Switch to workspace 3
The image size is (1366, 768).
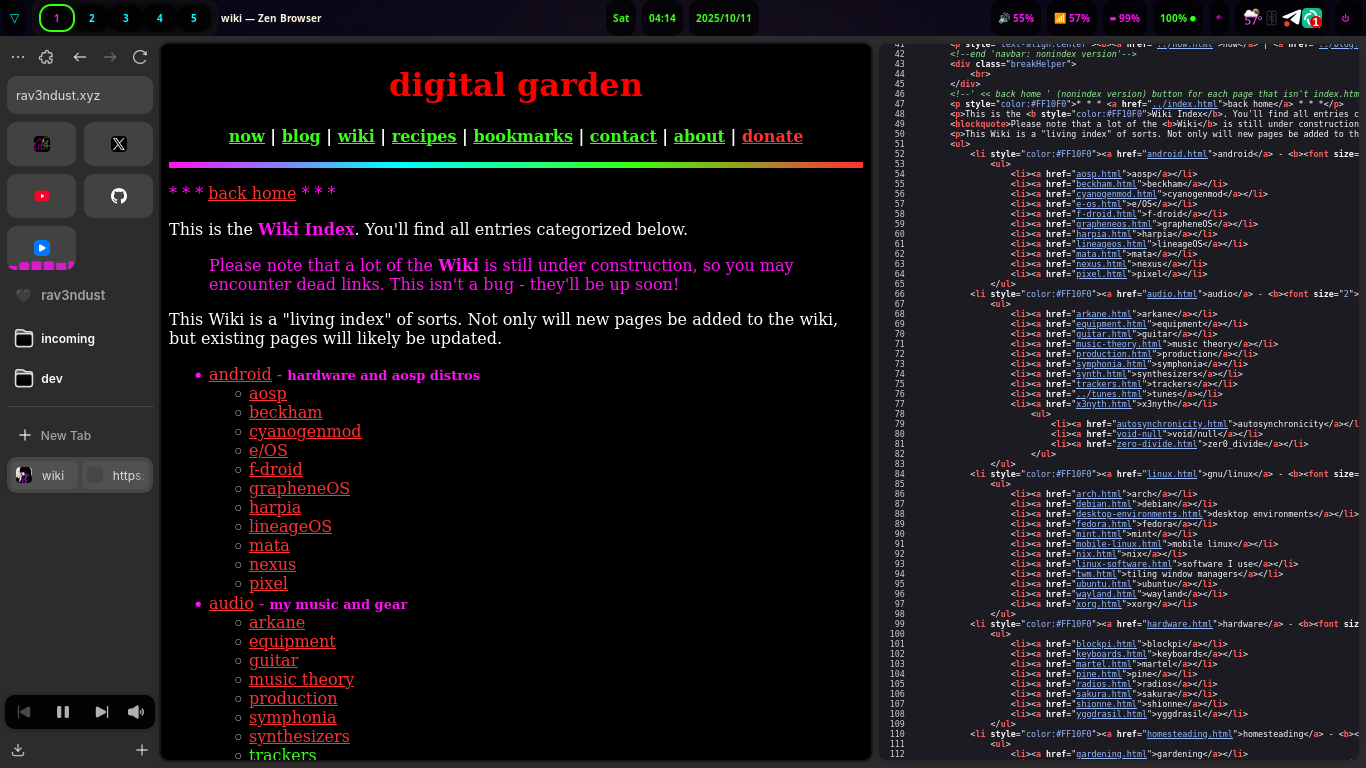coord(125,18)
